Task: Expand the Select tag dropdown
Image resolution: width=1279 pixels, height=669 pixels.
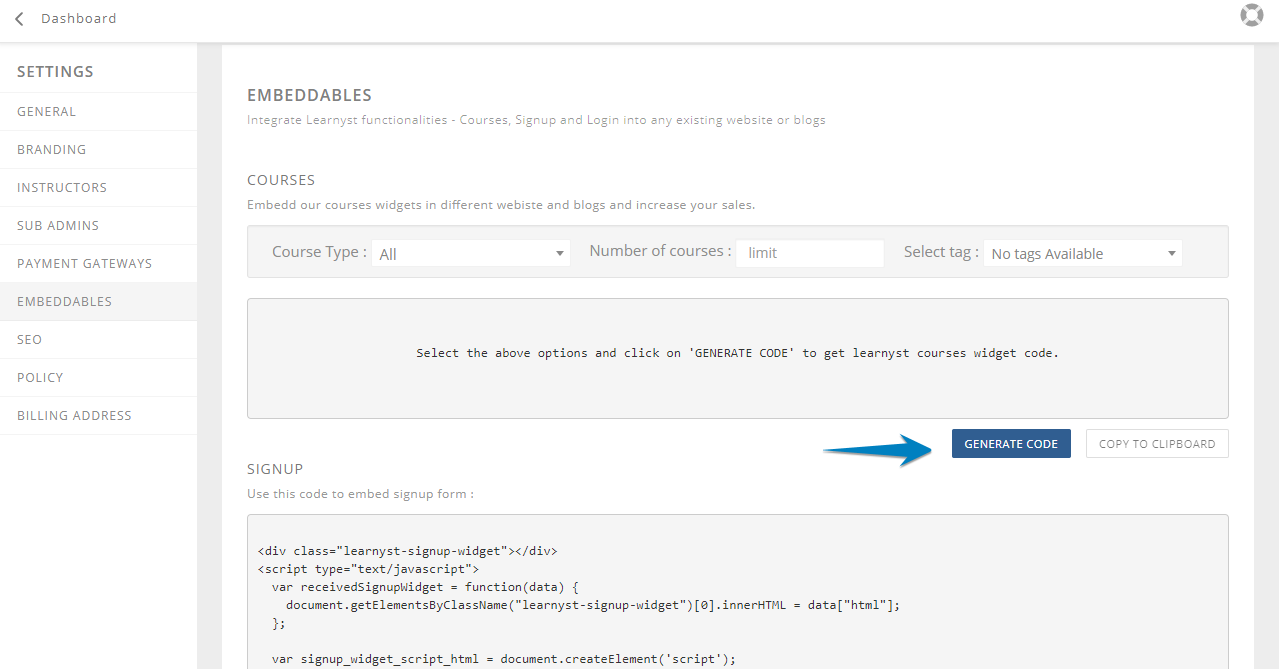Action: click(1083, 254)
